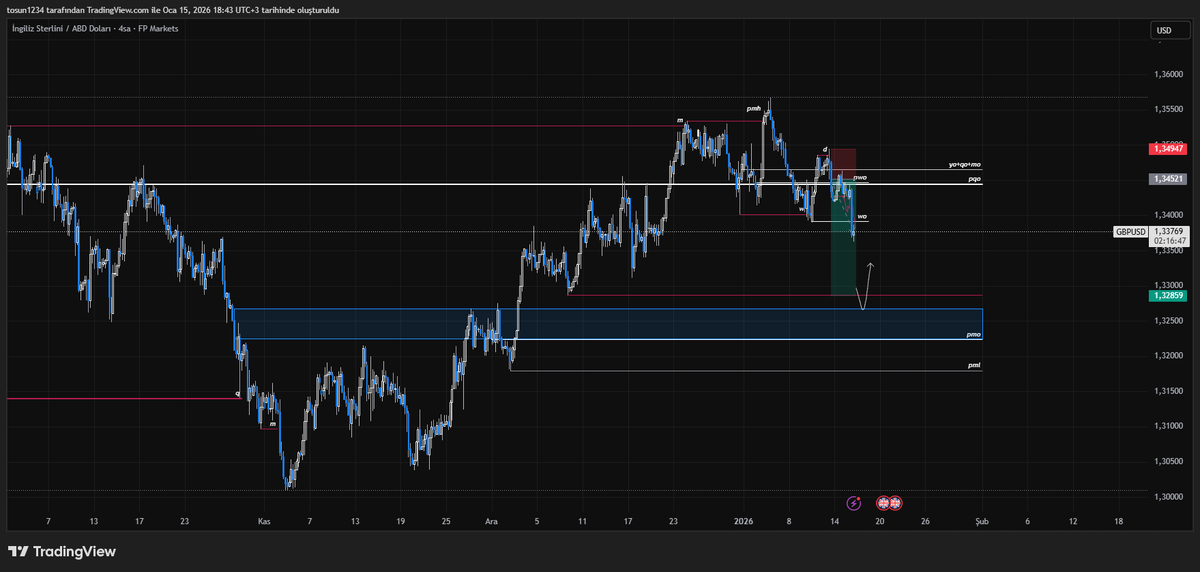Click the red 1,34947 price label
Image resolution: width=1200 pixels, height=572 pixels.
coord(1168,148)
